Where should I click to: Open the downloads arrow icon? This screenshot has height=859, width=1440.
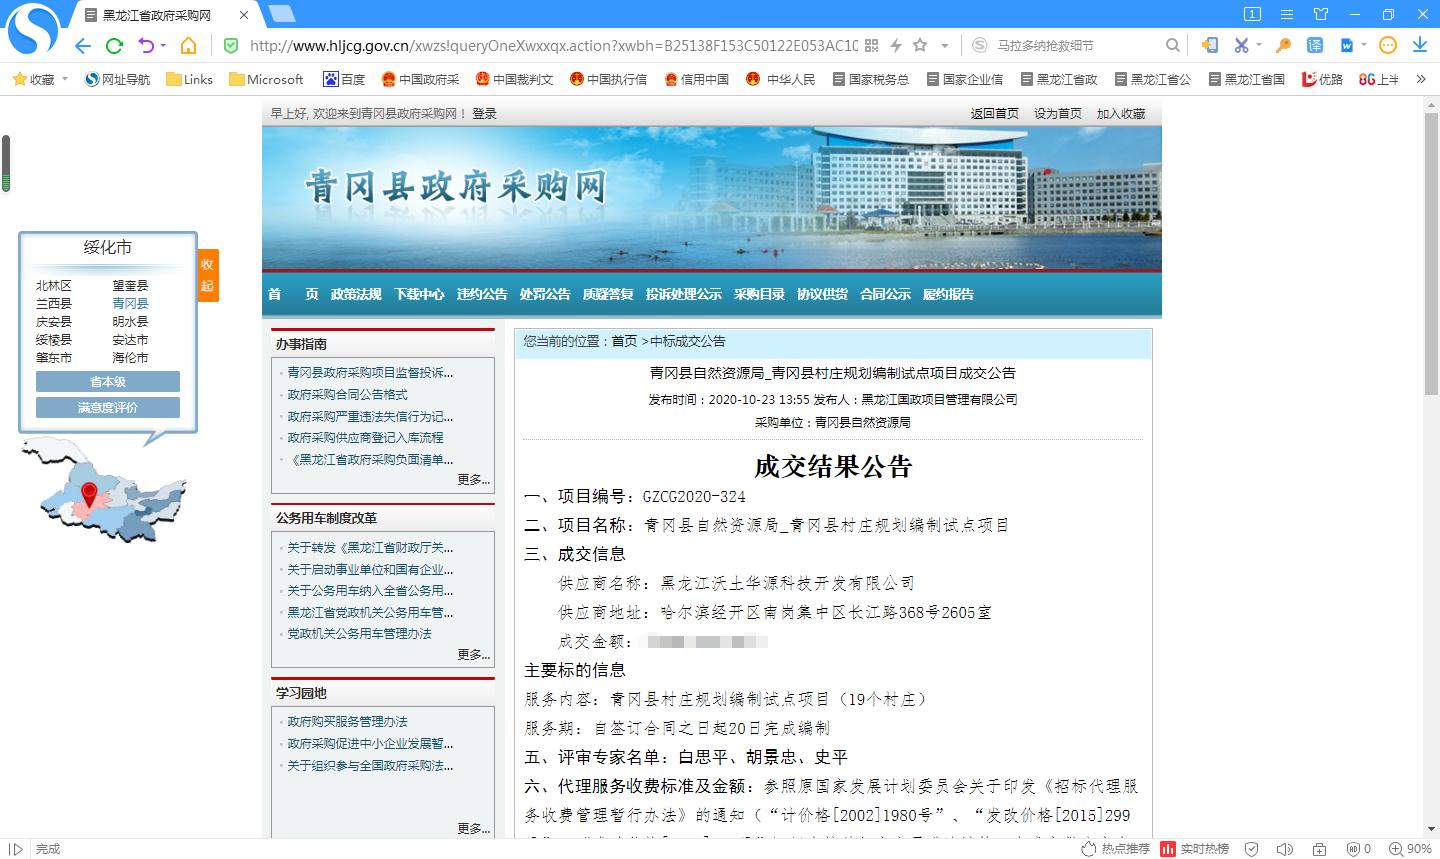pyautogui.click(x=1419, y=45)
